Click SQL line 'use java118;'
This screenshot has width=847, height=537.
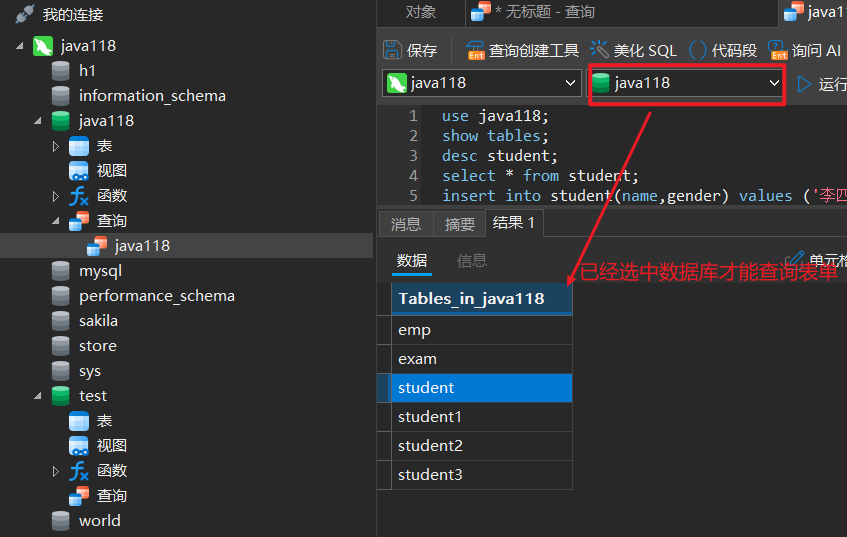pyautogui.click(x=495, y=116)
